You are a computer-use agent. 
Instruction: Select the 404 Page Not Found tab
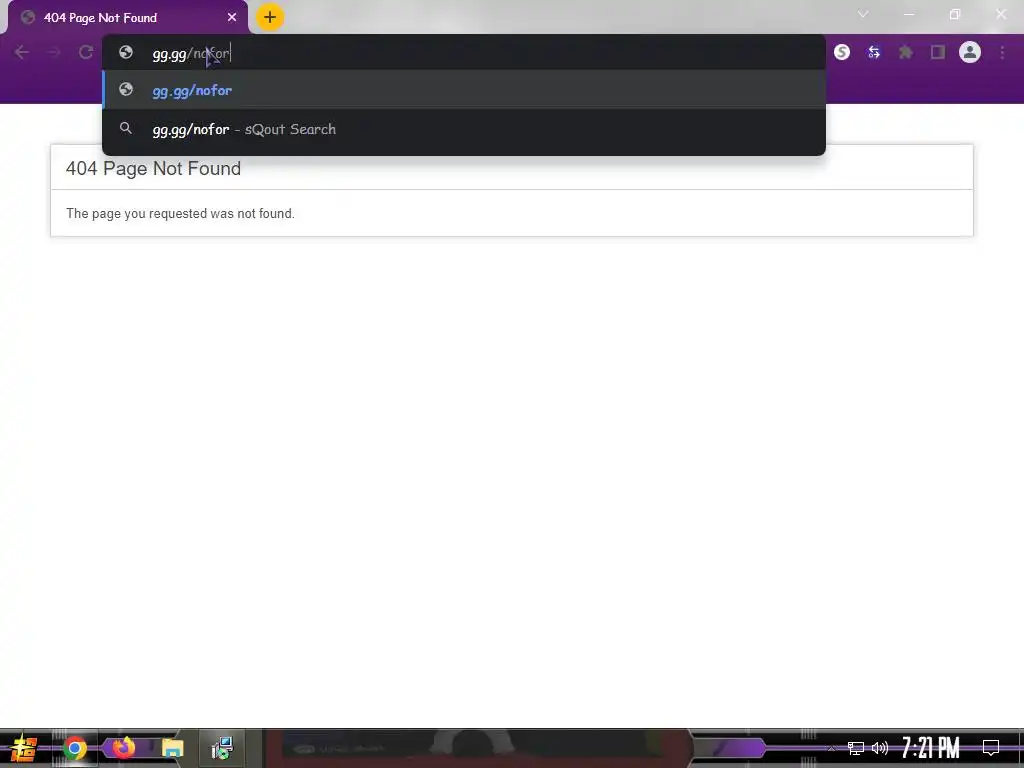[x=127, y=18]
